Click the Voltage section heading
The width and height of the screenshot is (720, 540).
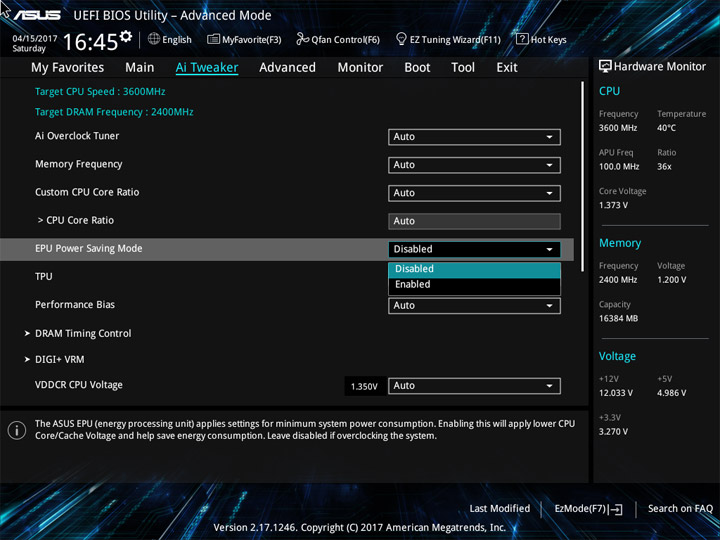(617, 356)
